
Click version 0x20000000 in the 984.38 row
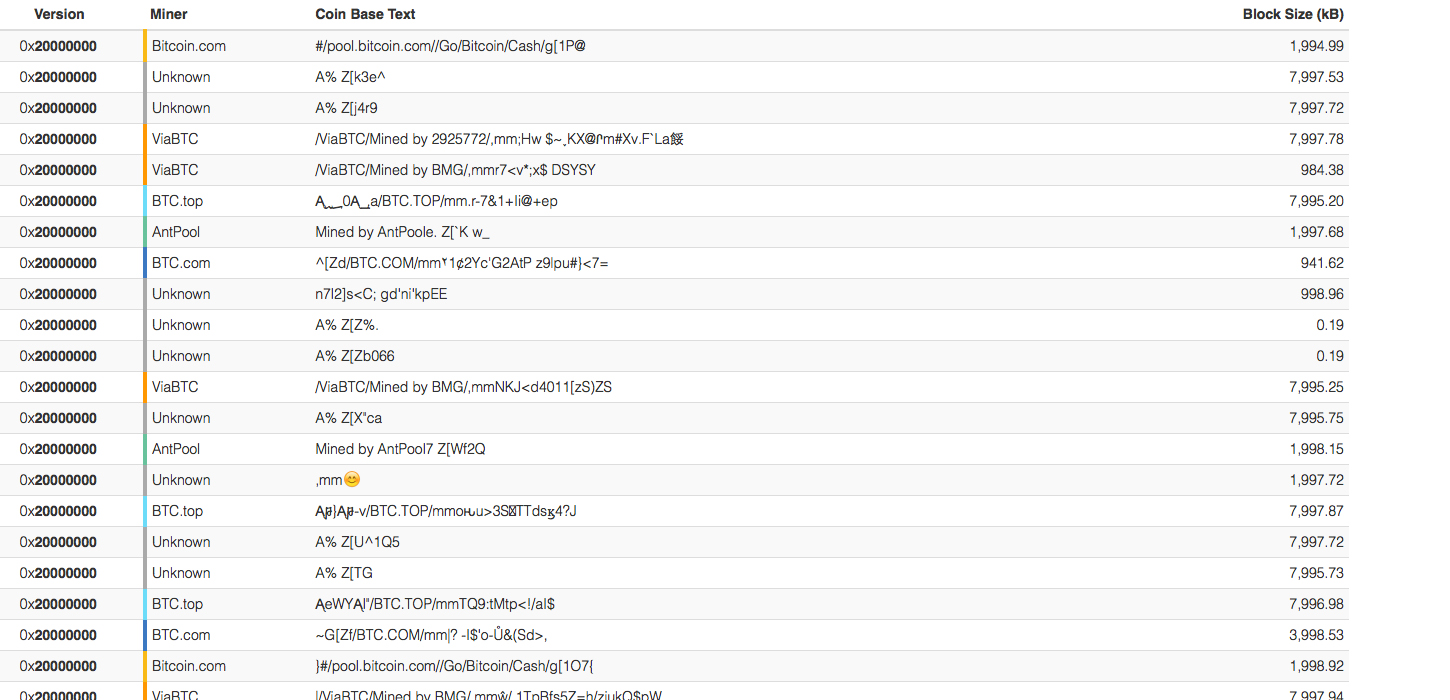pyautogui.click(x=58, y=170)
